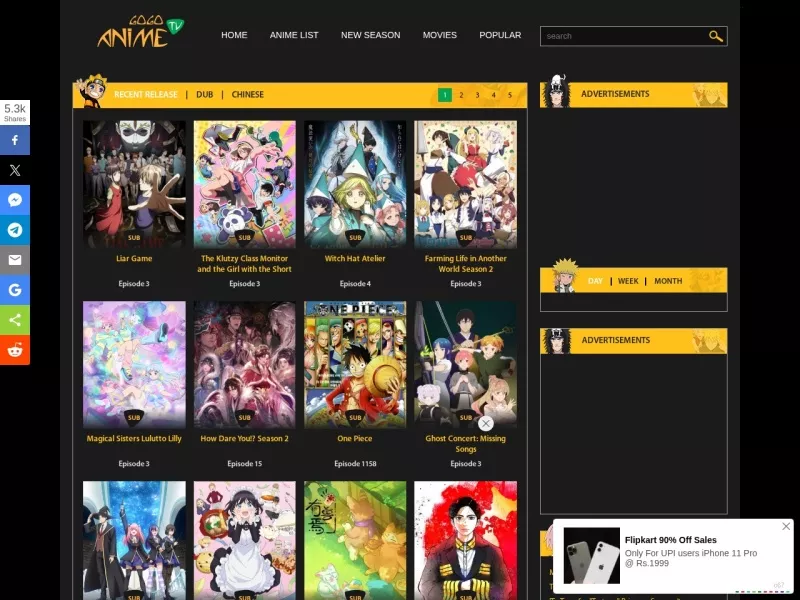Close the Flipkart ad popup
The width and height of the screenshot is (800, 600).
point(786,526)
